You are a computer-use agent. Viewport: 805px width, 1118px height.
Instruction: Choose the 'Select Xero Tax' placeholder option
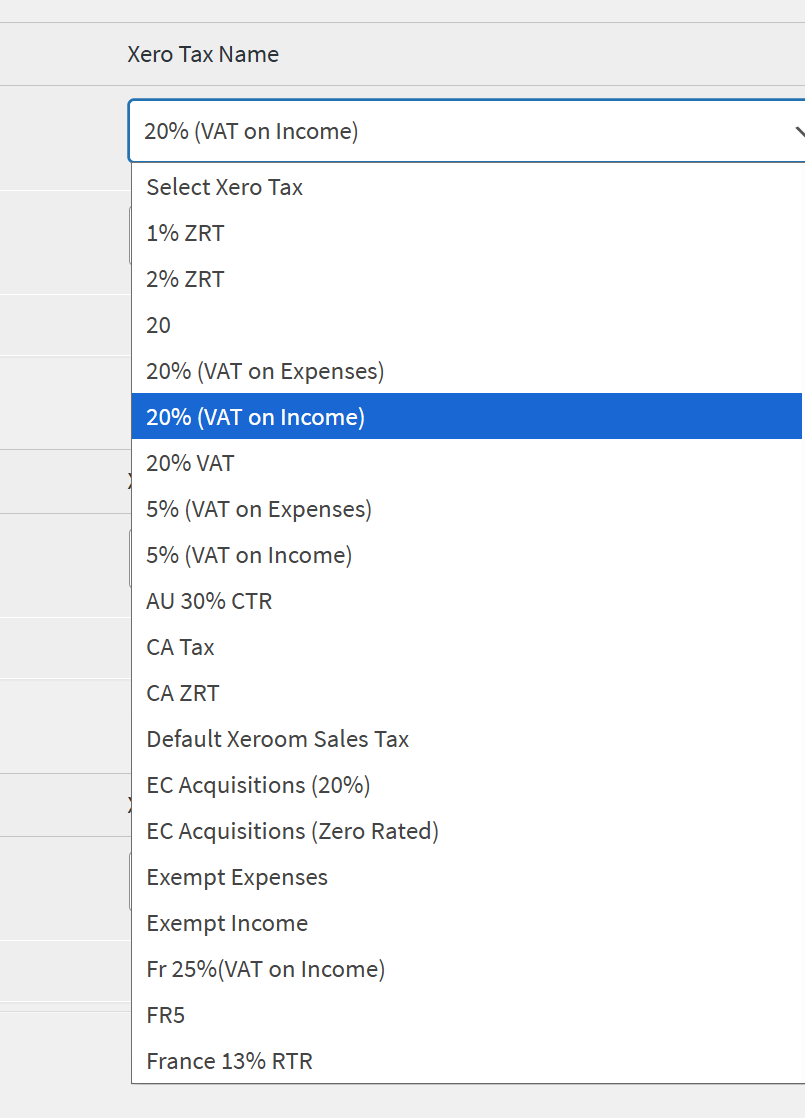point(225,187)
